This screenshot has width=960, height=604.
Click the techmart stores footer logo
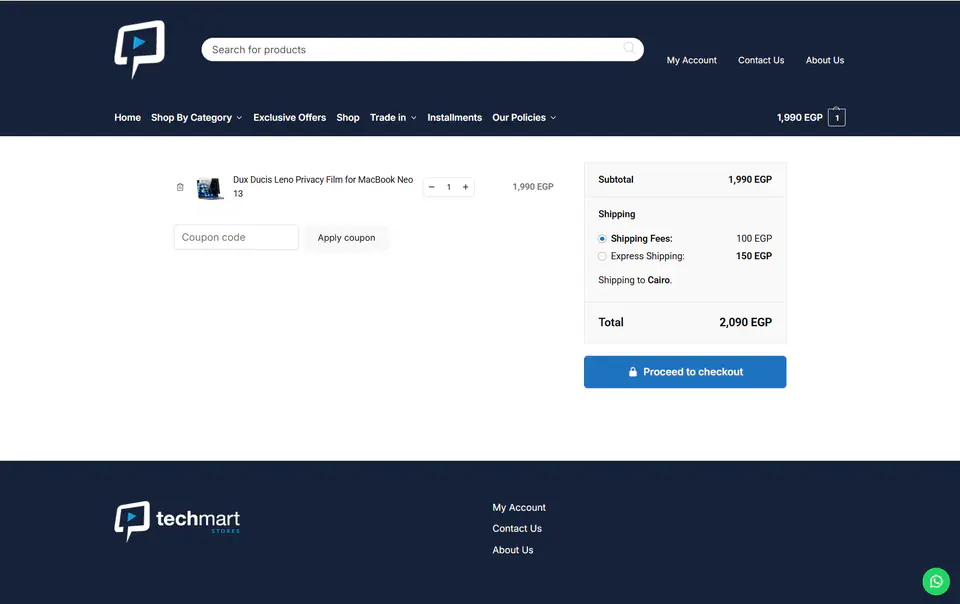tap(177, 521)
